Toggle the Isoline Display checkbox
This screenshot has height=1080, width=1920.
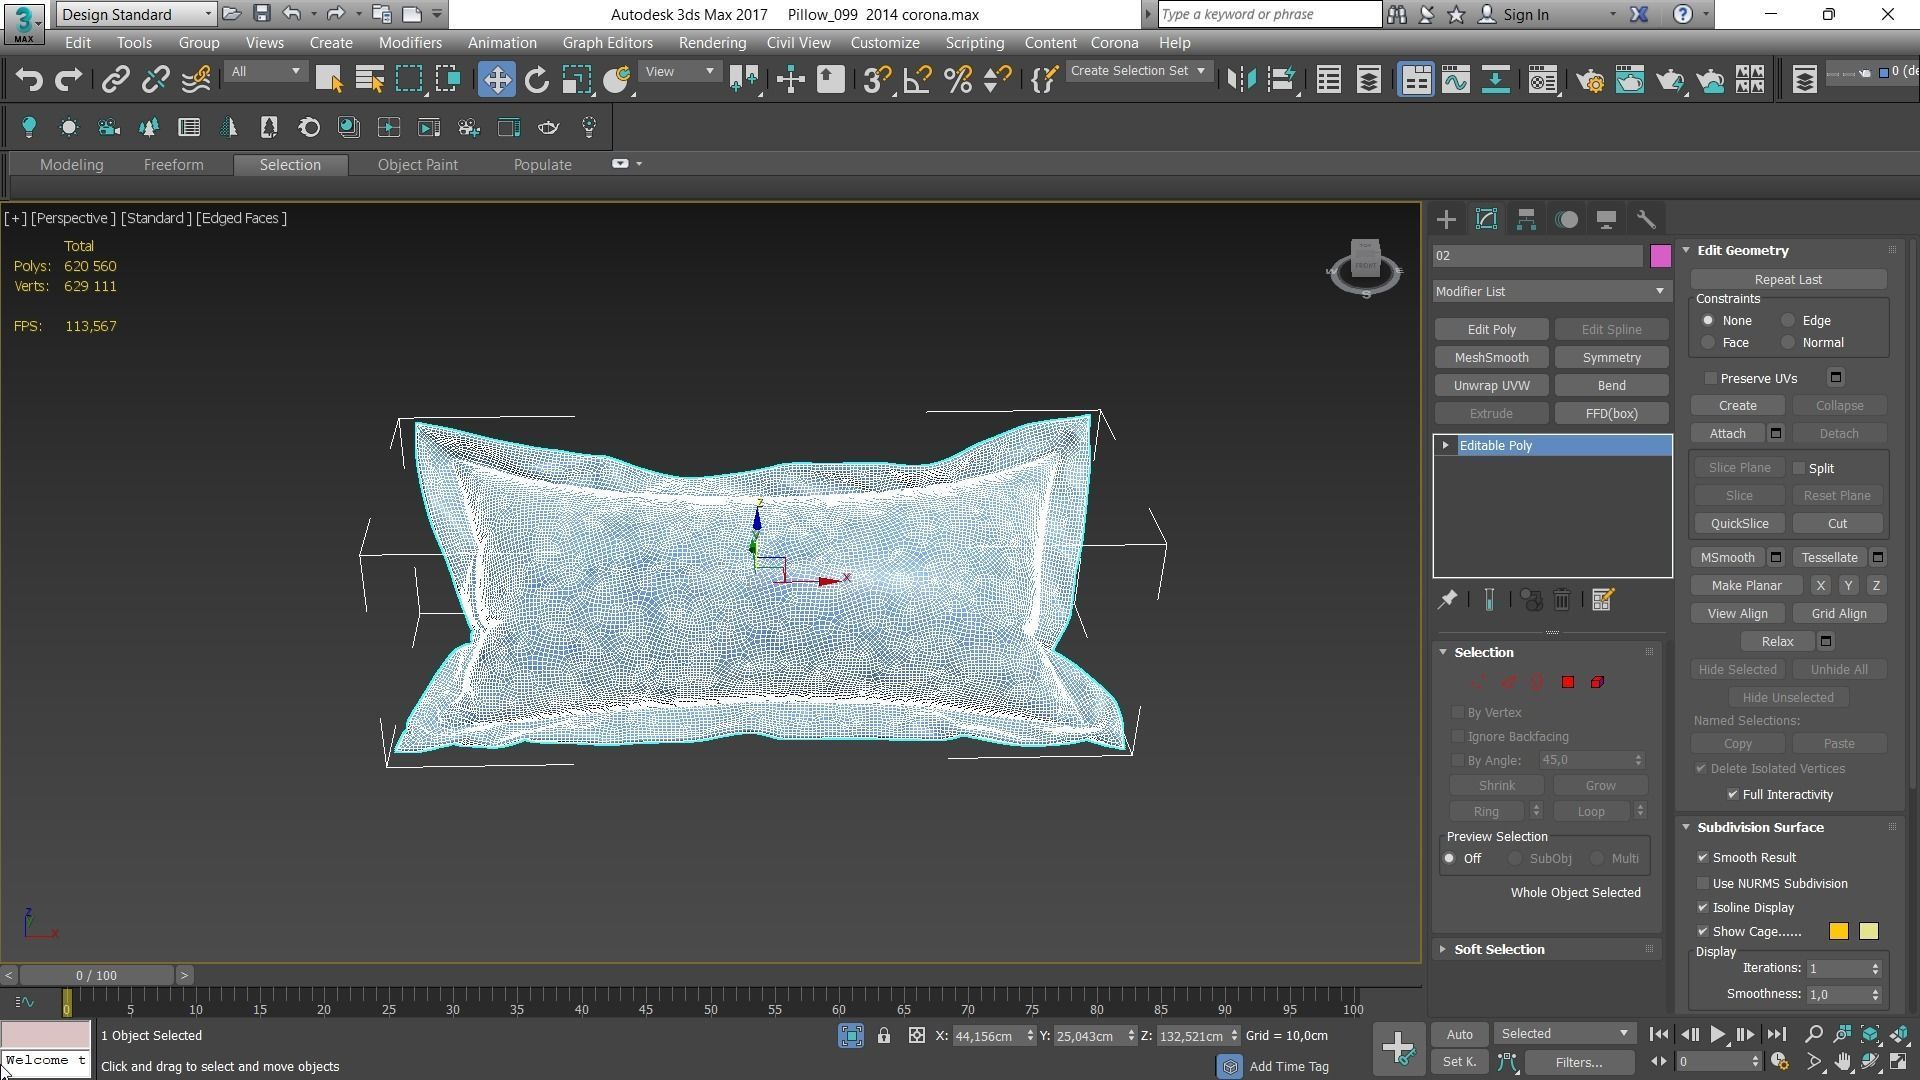pos(1703,908)
